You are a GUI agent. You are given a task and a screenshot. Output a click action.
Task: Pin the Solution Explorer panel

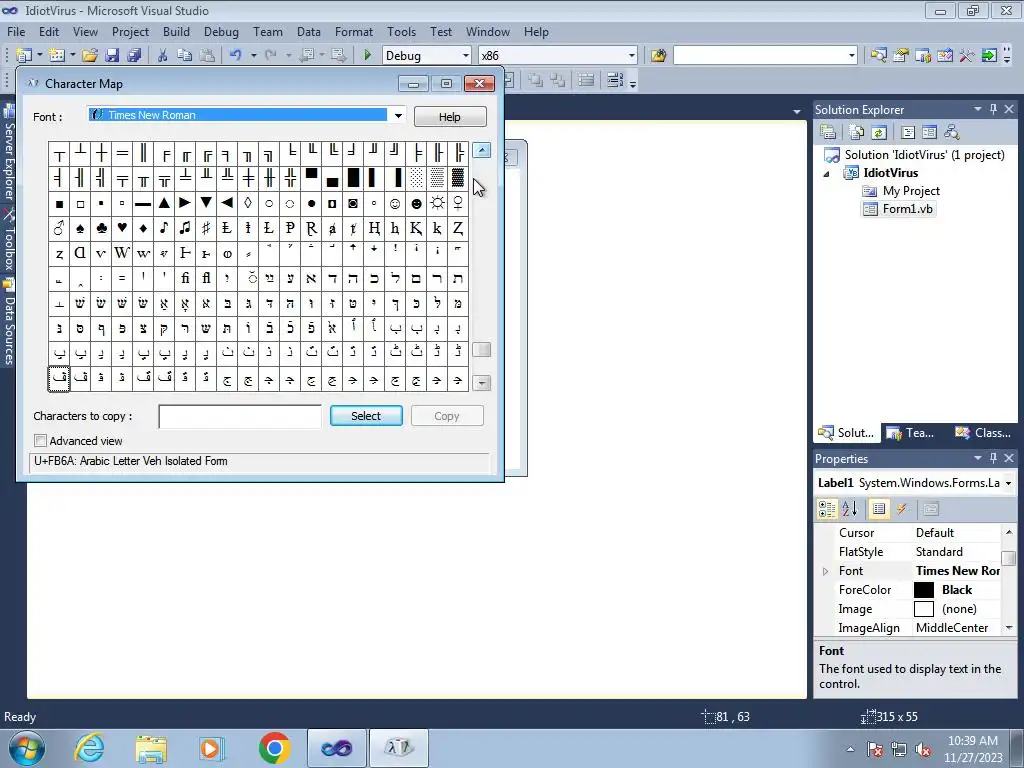pos(993,109)
